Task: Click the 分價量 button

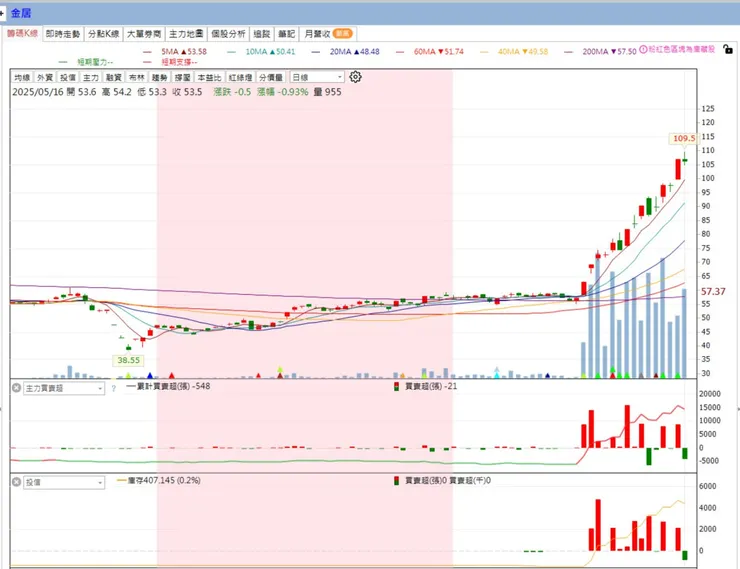Action: point(271,77)
